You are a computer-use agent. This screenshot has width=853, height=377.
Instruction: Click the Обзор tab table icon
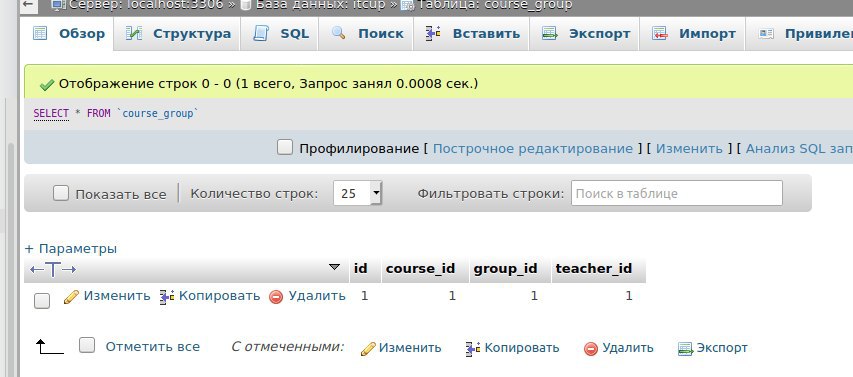pos(40,33)
